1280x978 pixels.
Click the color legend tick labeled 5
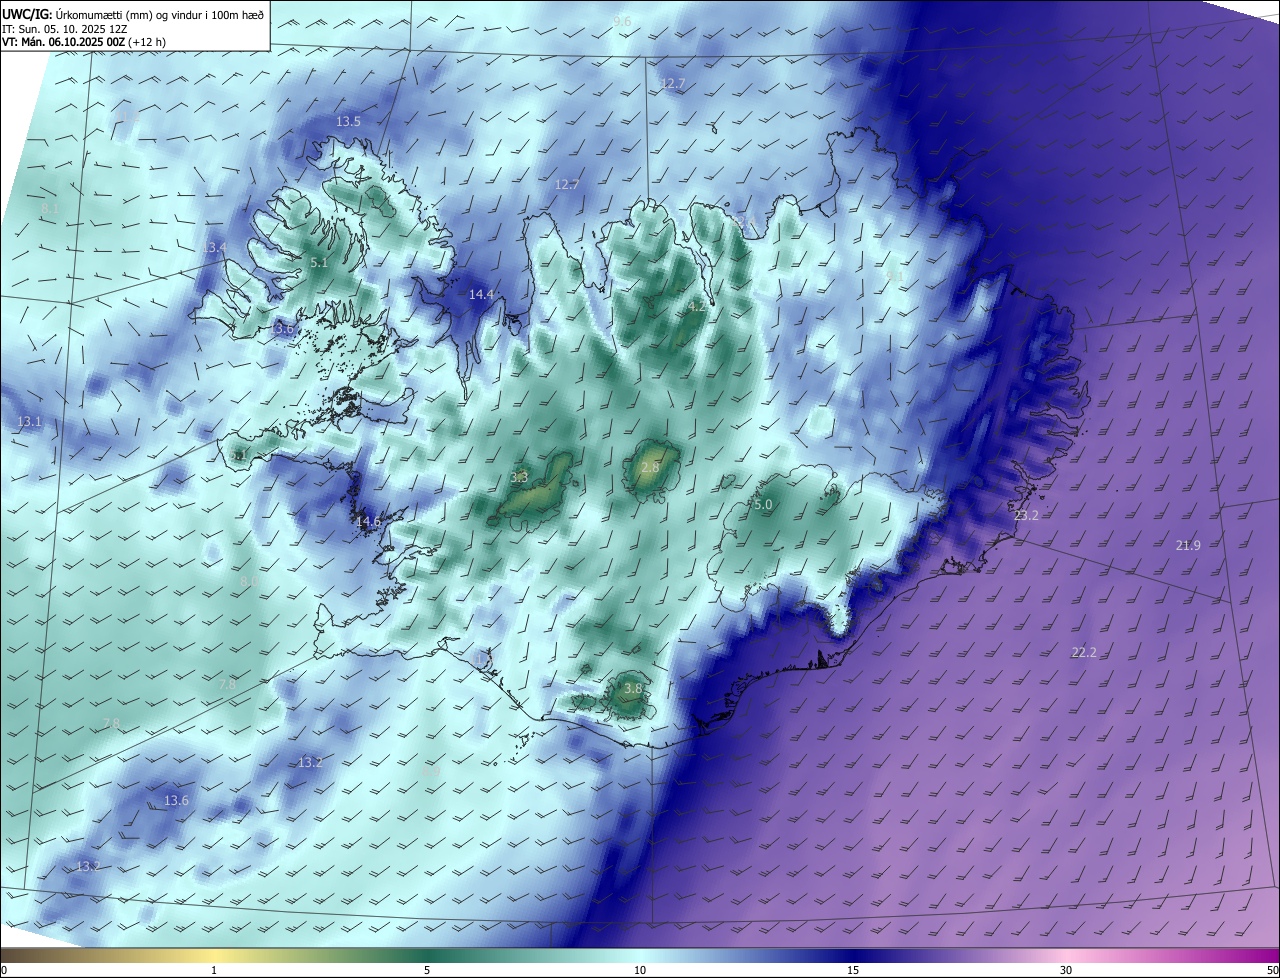click(427, 970)
